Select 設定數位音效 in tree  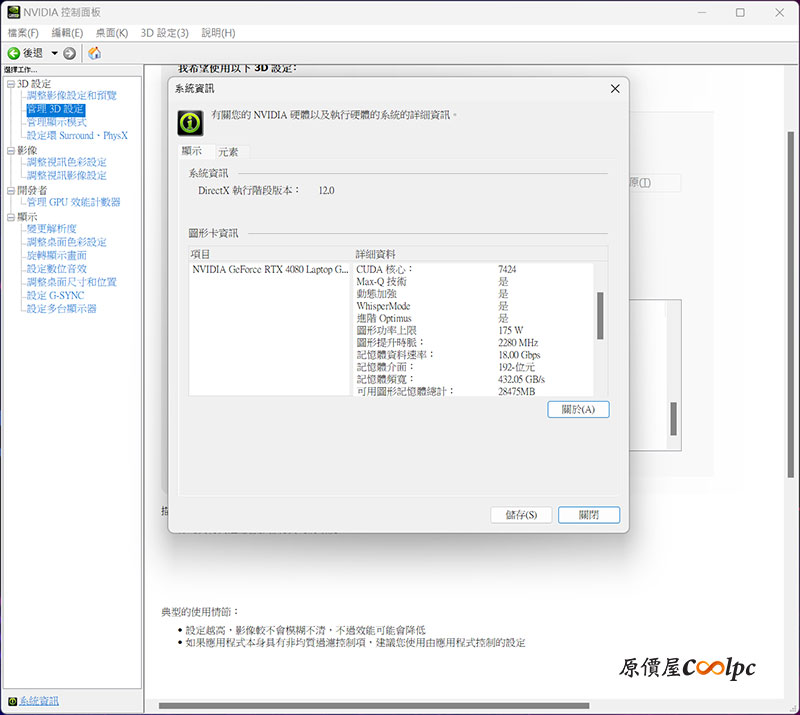coord(57,268)
